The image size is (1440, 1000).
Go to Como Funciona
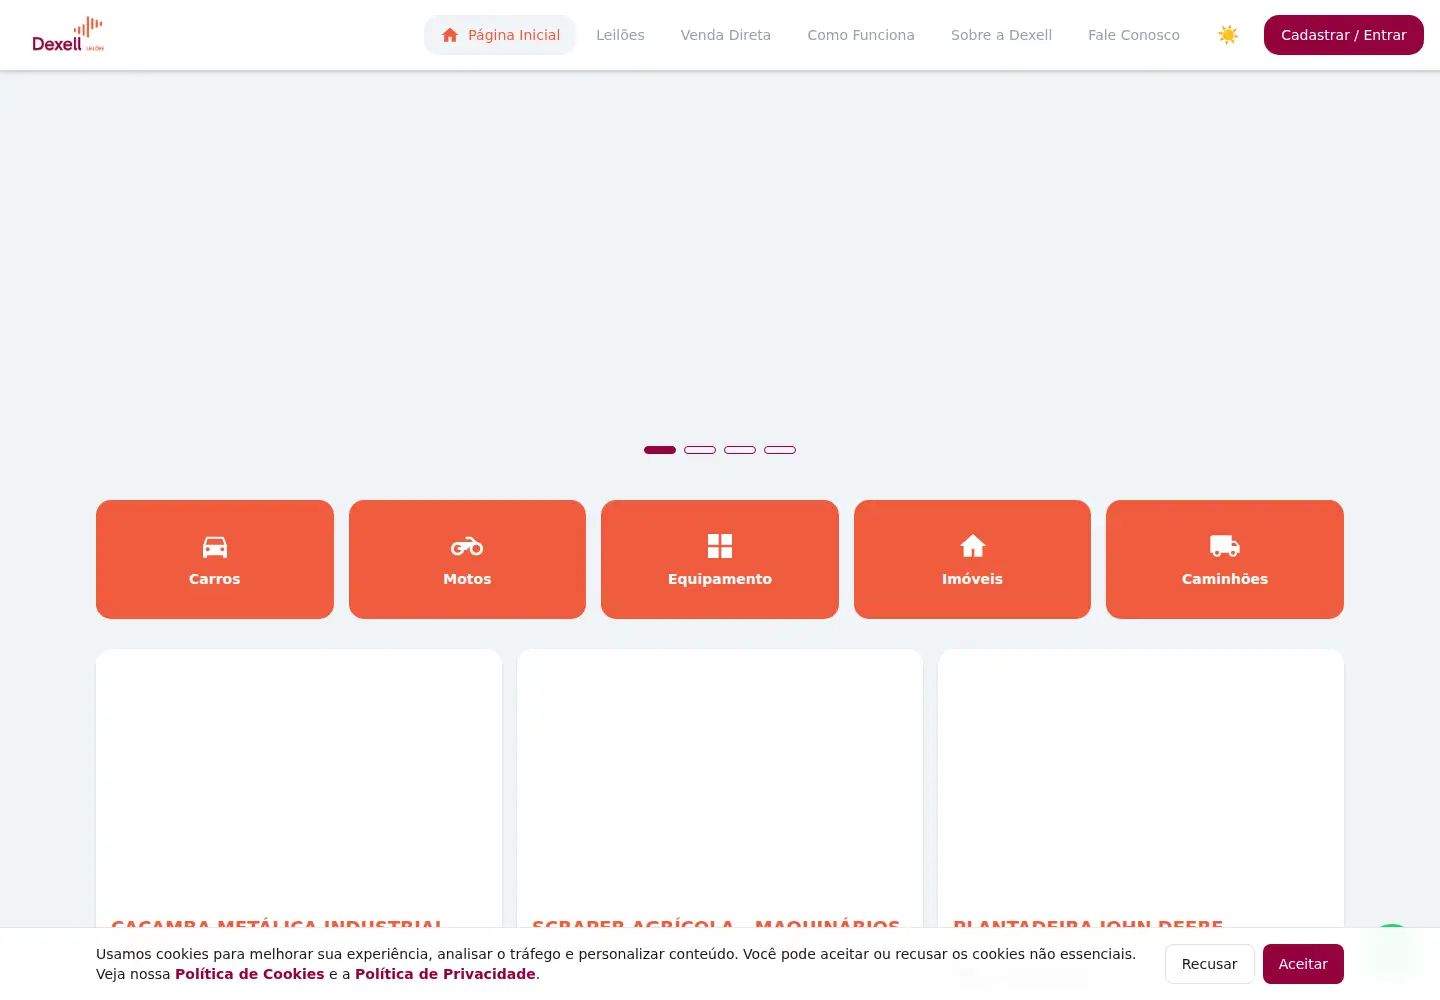tap(861, 35)
